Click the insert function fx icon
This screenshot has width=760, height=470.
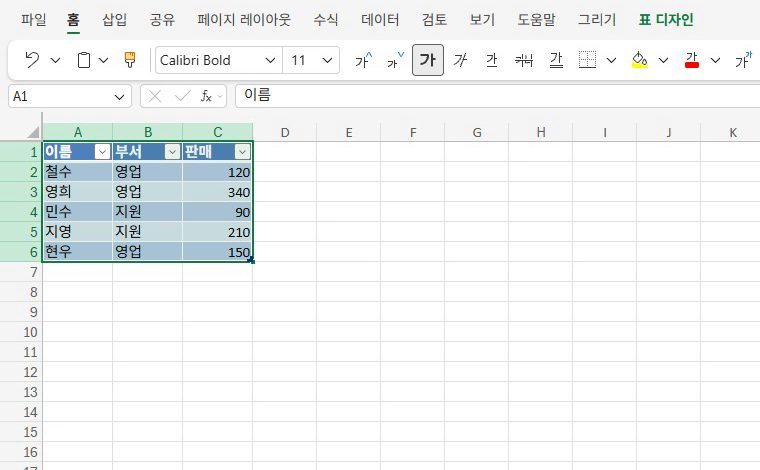[x=206, y=96]
